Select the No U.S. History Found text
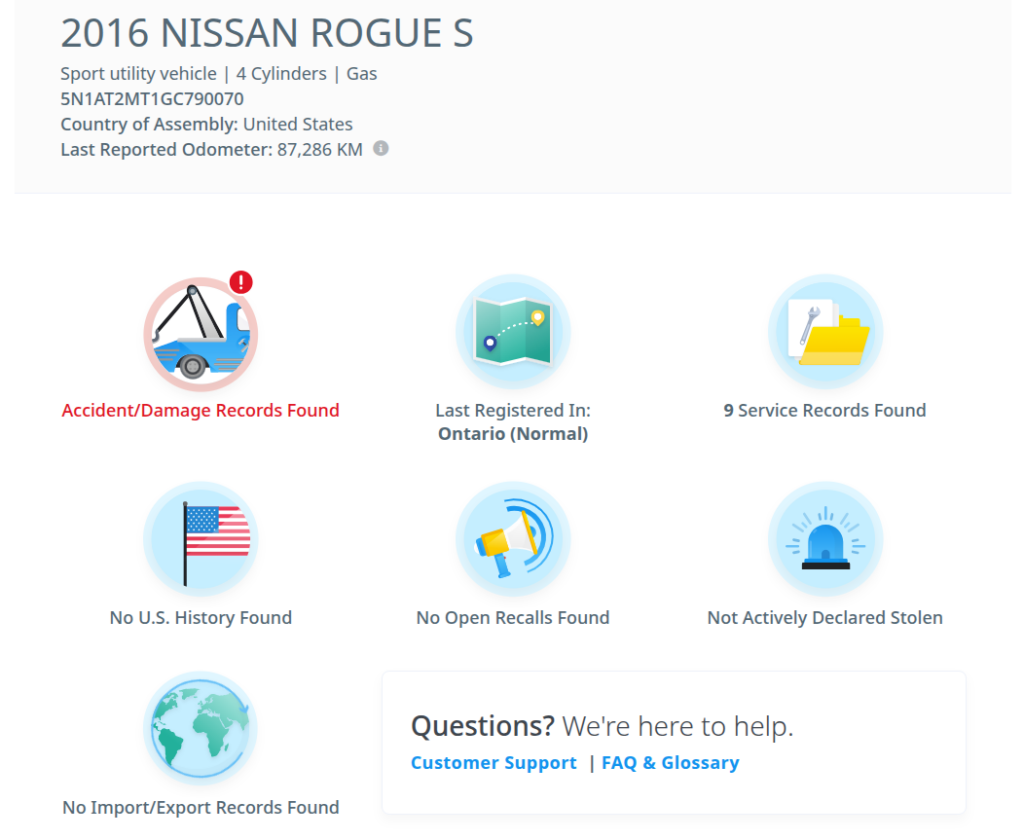The image size is (1024, 839). click(x=201, y=618)
